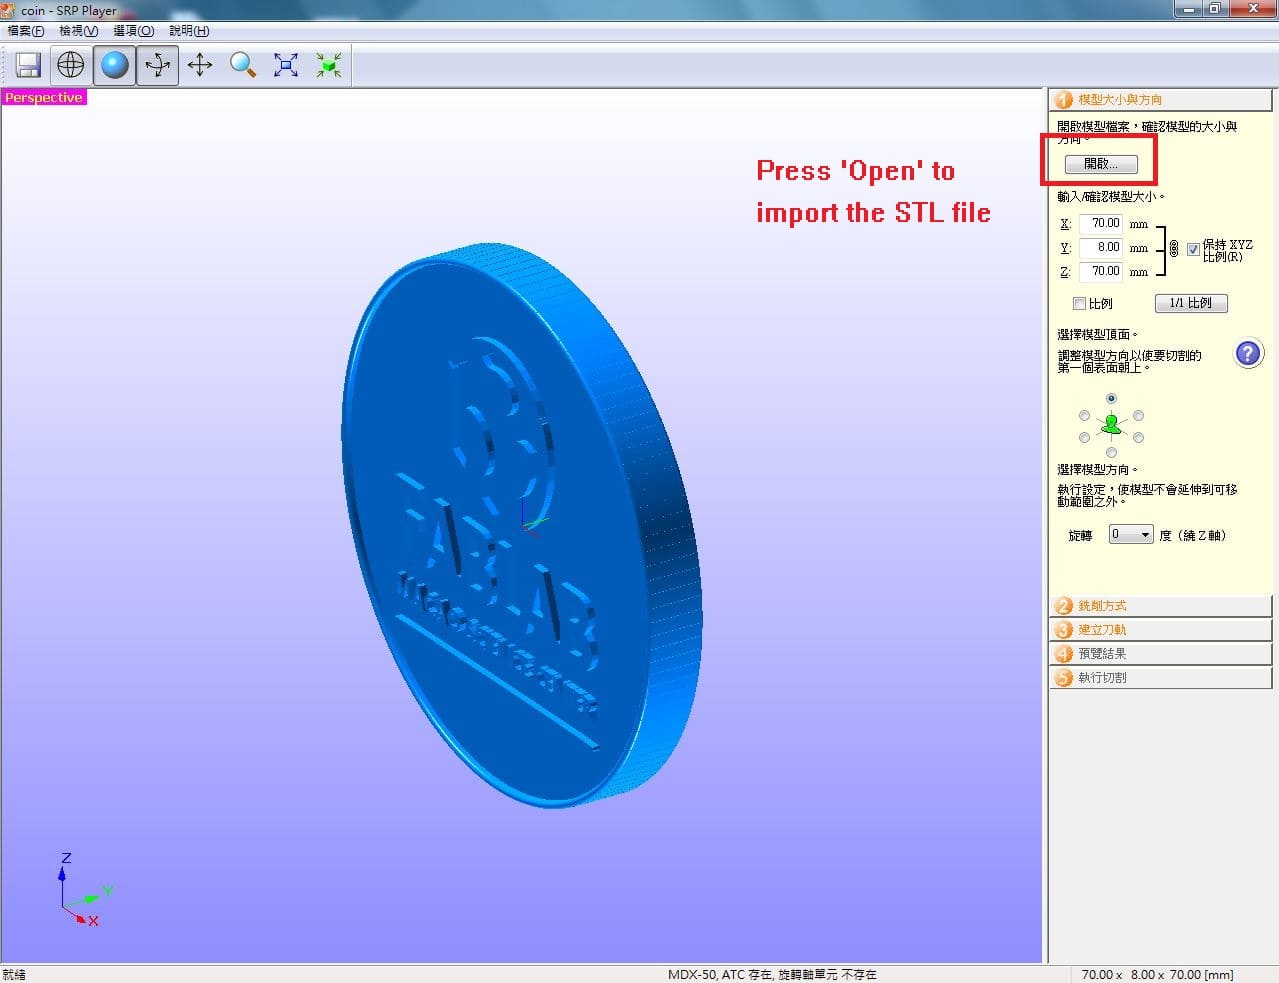Expand step 5 執行切割 section
The height and width of the screenshot is (983, 1279).
pyautogui.click(x=1160, y=678)
